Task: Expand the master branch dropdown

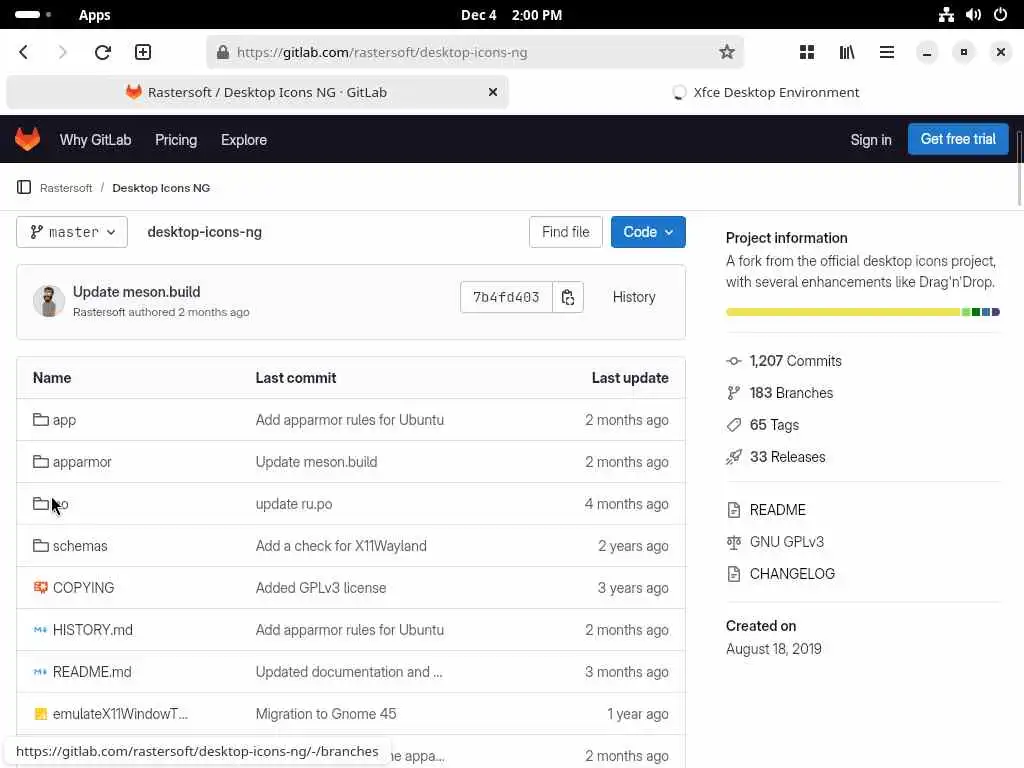Action: (x=72, y=232)
